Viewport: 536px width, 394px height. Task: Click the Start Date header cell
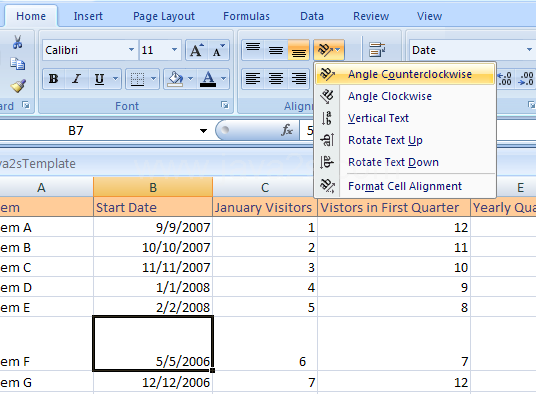(x=153, y=207)
